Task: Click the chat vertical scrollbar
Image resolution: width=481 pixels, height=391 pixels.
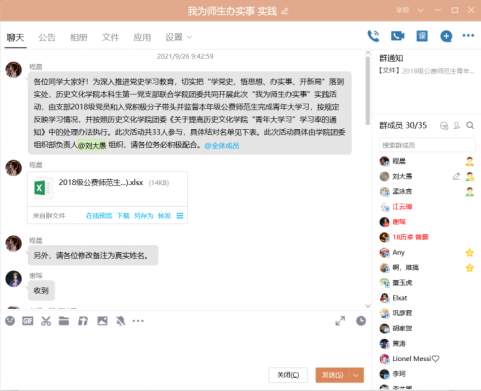Action: click(x=368, y=91)
